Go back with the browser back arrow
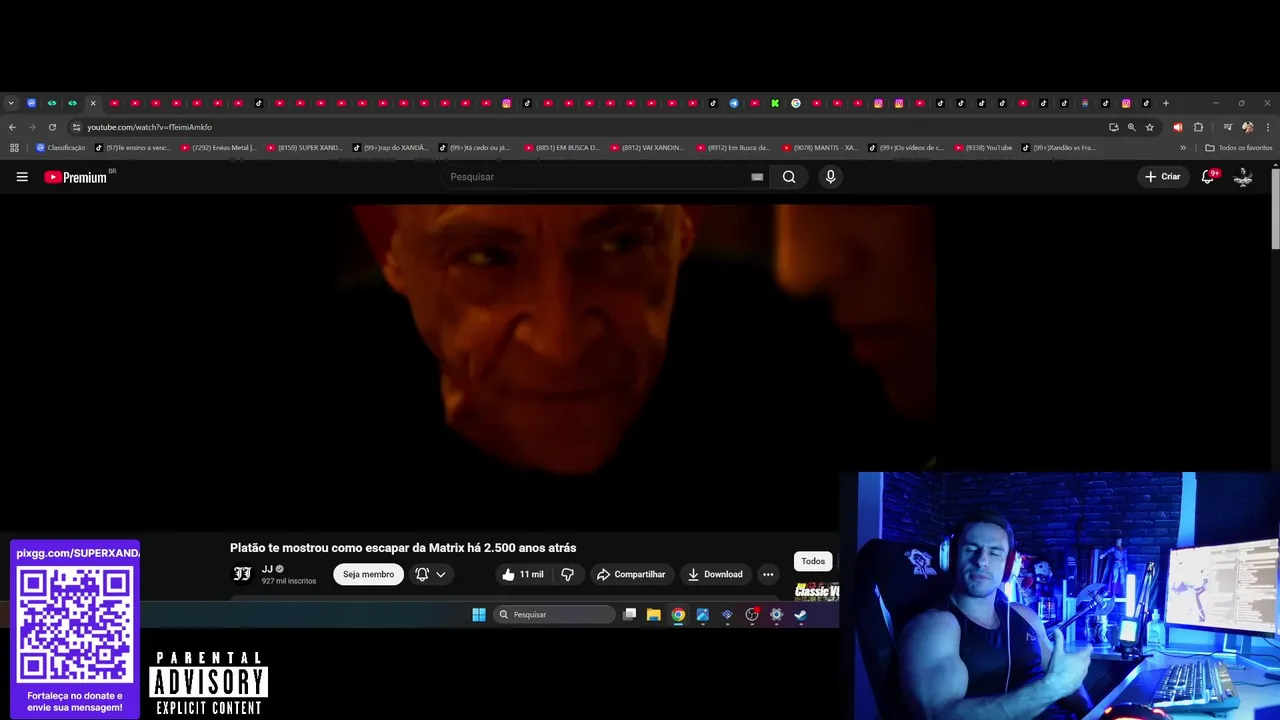Viewport: 1280px width, 720px height. 12,127
